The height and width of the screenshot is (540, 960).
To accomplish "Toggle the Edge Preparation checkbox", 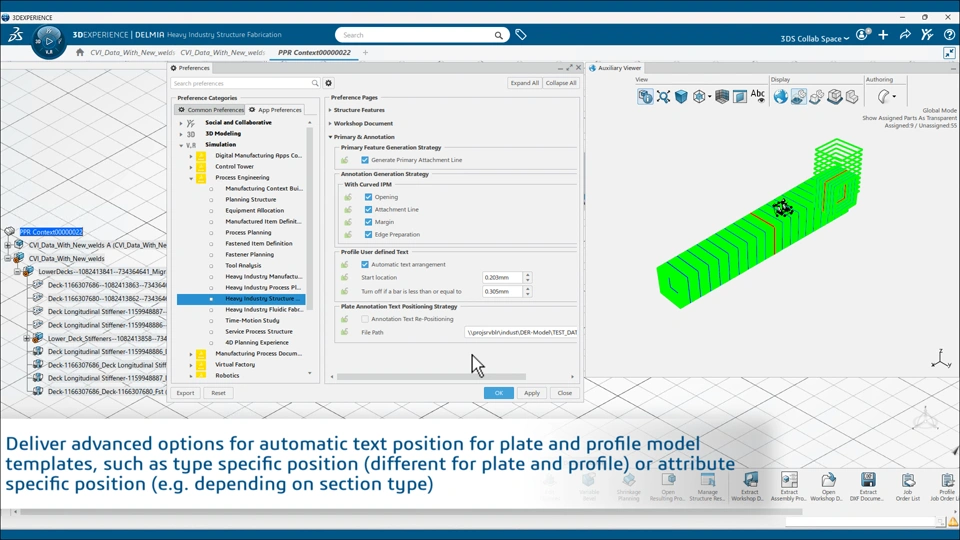I will tap(368, 234).
